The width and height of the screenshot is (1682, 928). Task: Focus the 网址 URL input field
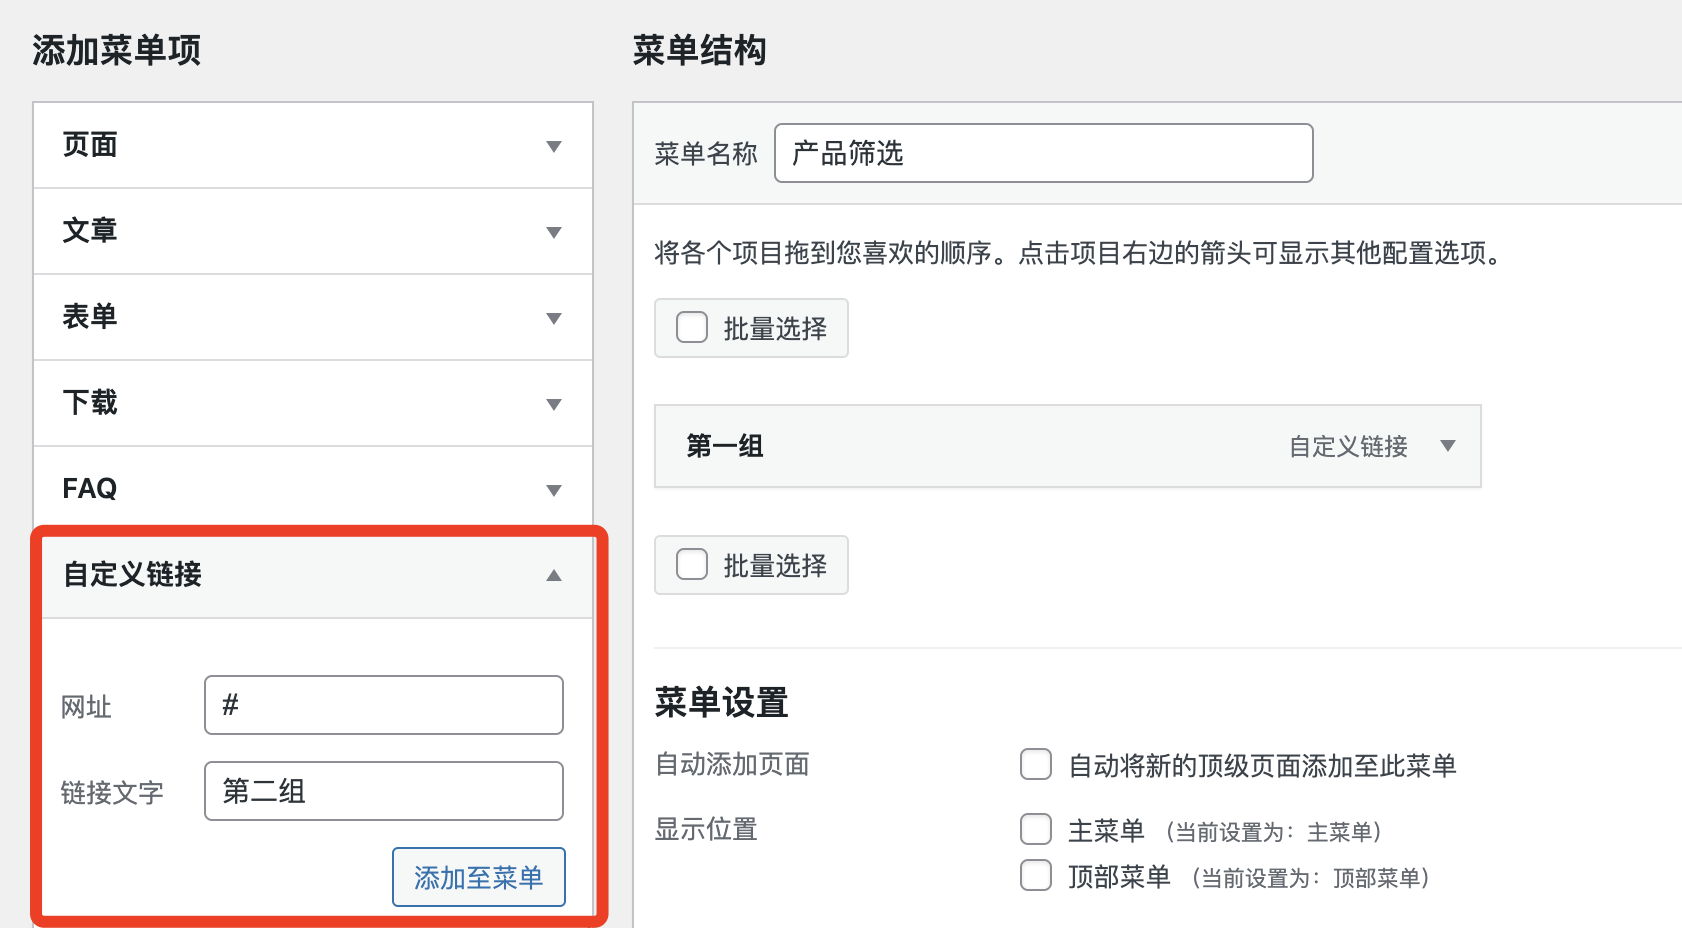(384, 705)
